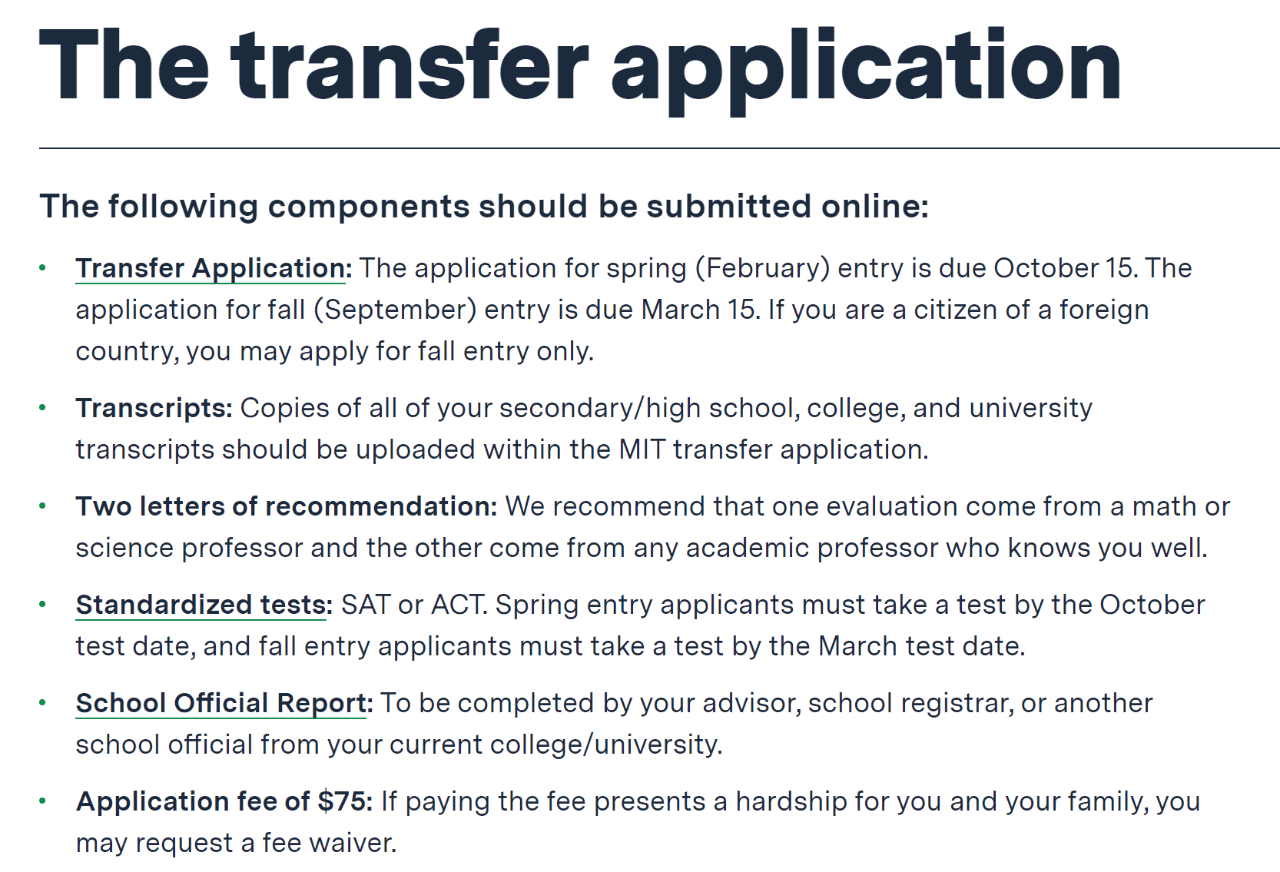Image resolution: width=1280 pixels, height=872 pixels.
Task: Click the "SAT or ACT" text
Action: [x=414, y=605]
